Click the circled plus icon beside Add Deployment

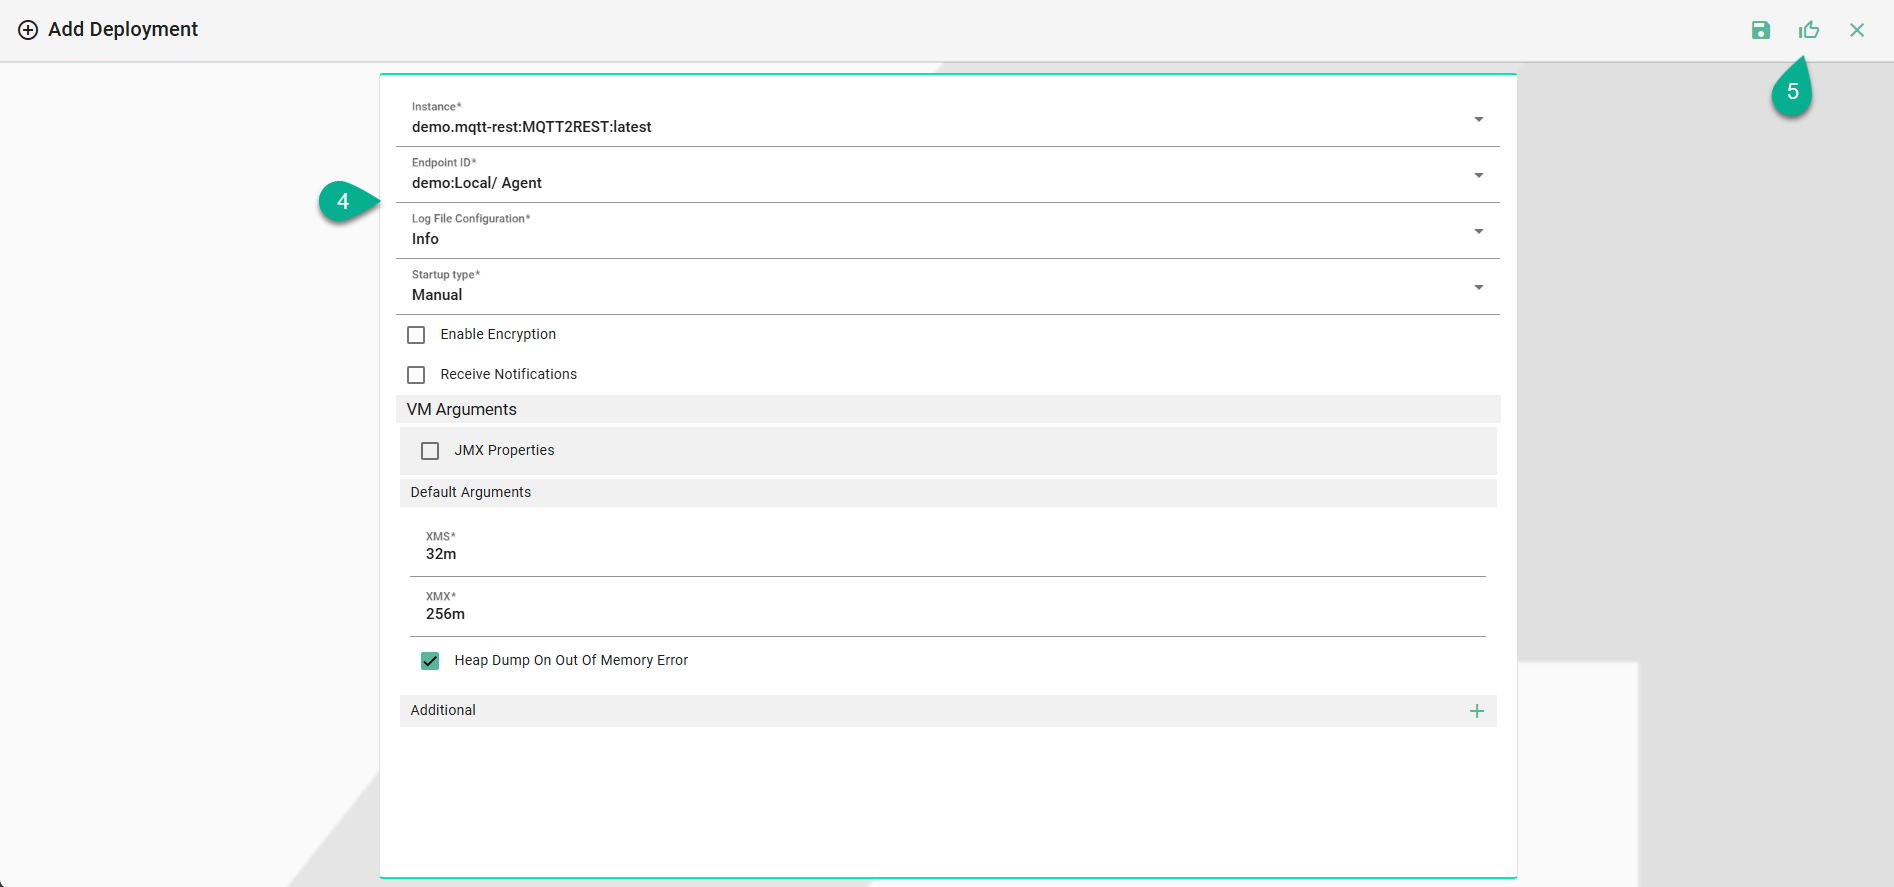28,30
